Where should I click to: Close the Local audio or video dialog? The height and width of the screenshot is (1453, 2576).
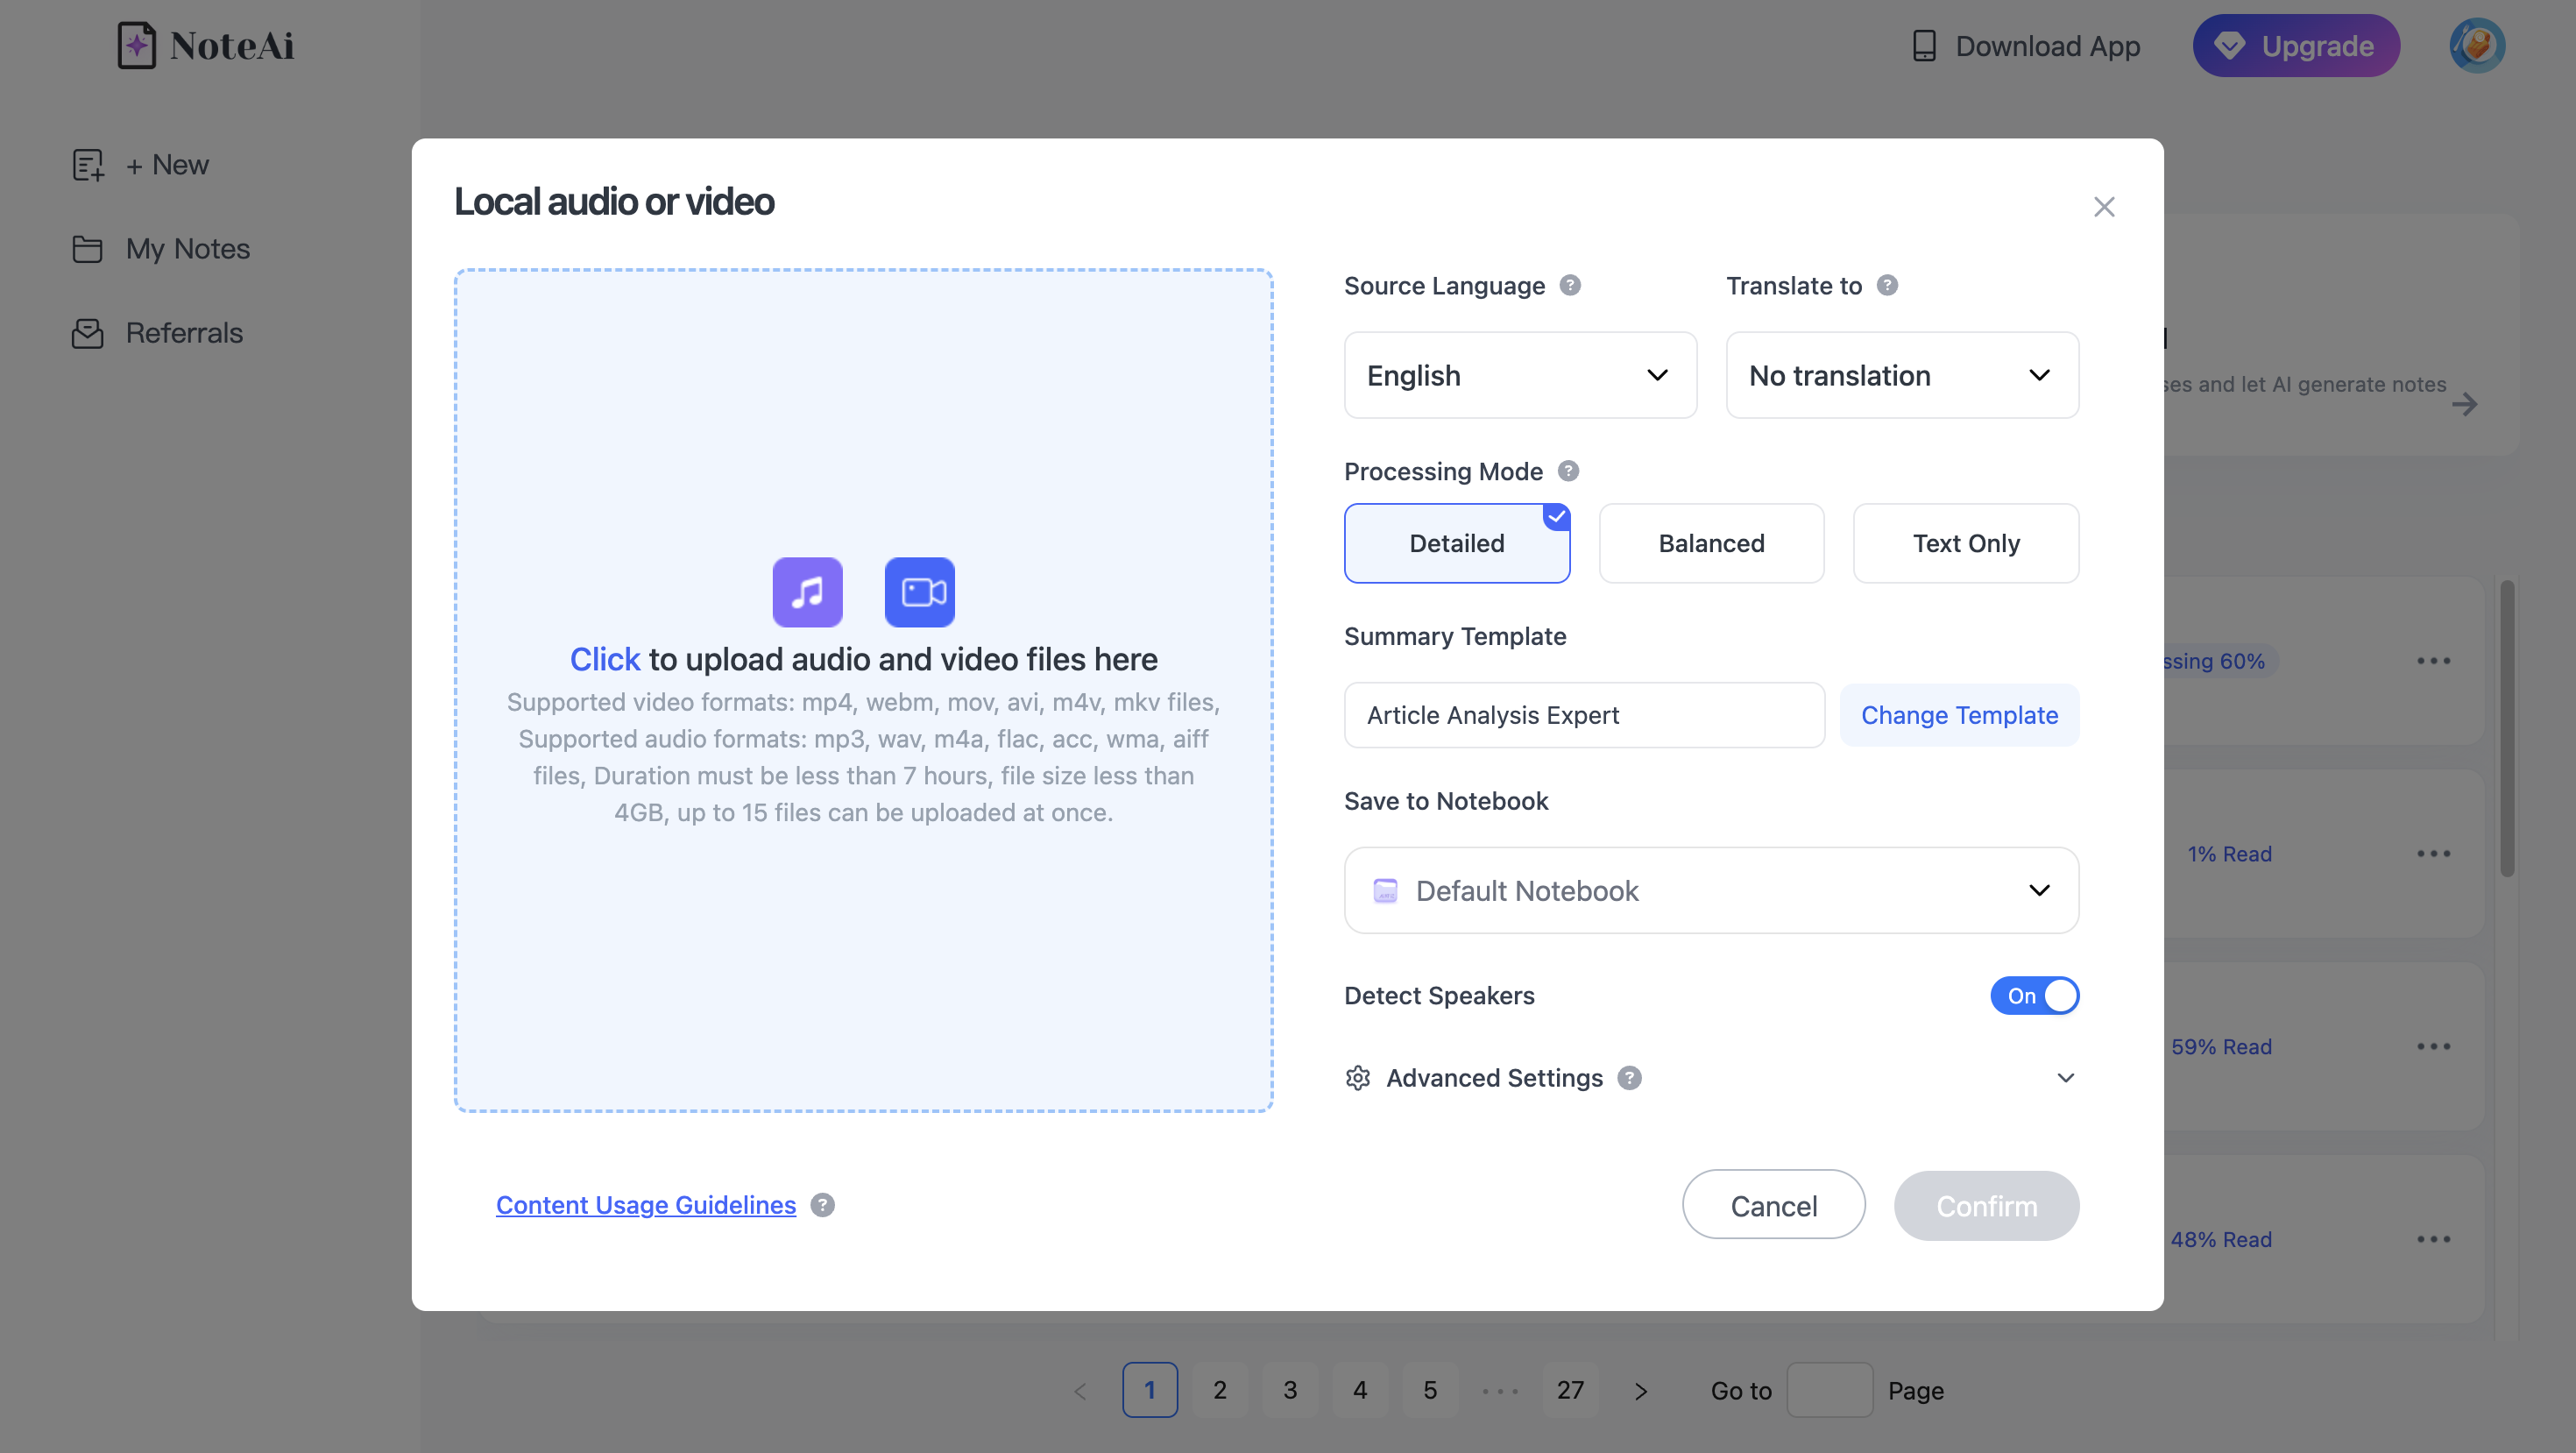[2104, 207]
